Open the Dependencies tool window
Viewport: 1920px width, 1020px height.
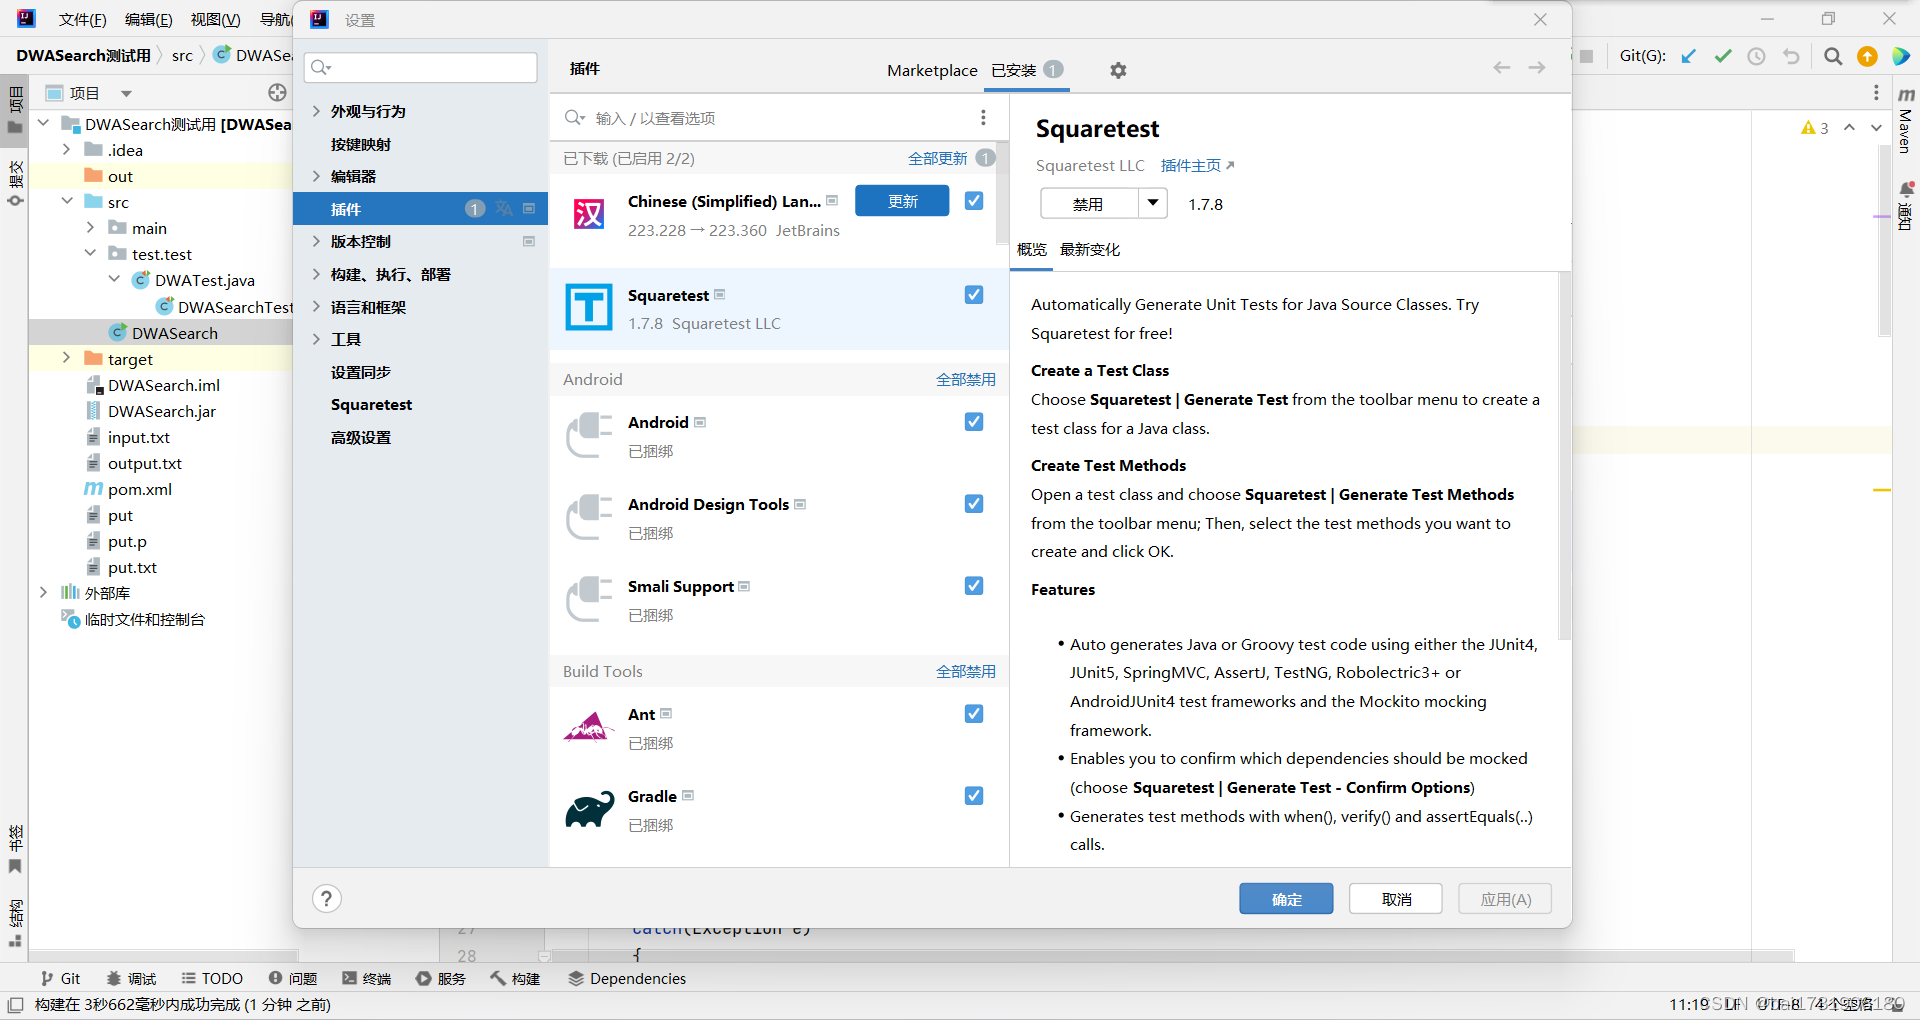pos(627,978)
